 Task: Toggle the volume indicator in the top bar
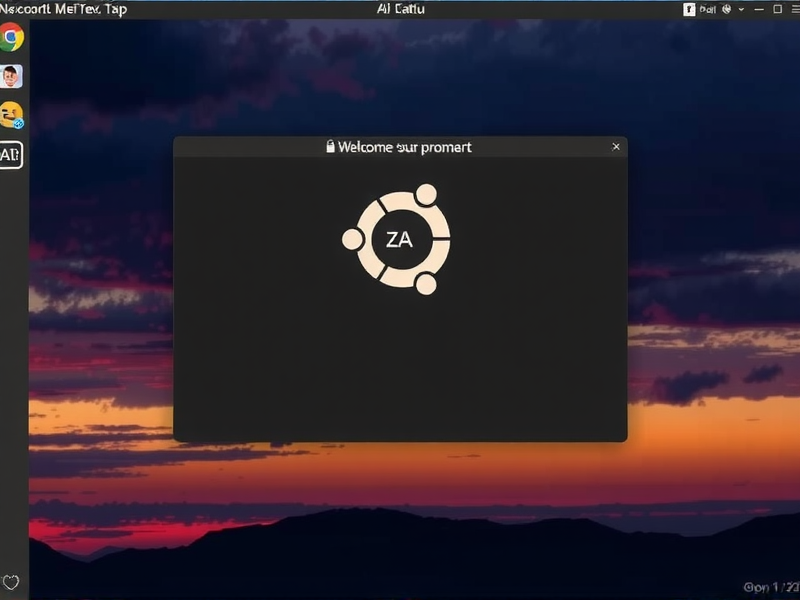[760, 8]
